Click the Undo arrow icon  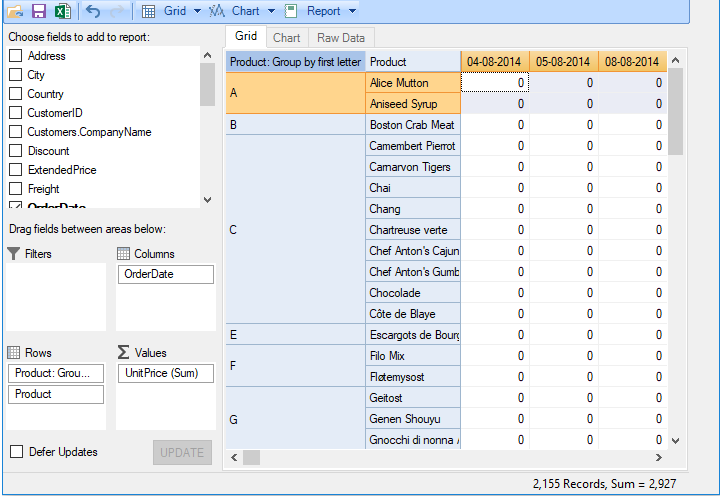(93, 11)
